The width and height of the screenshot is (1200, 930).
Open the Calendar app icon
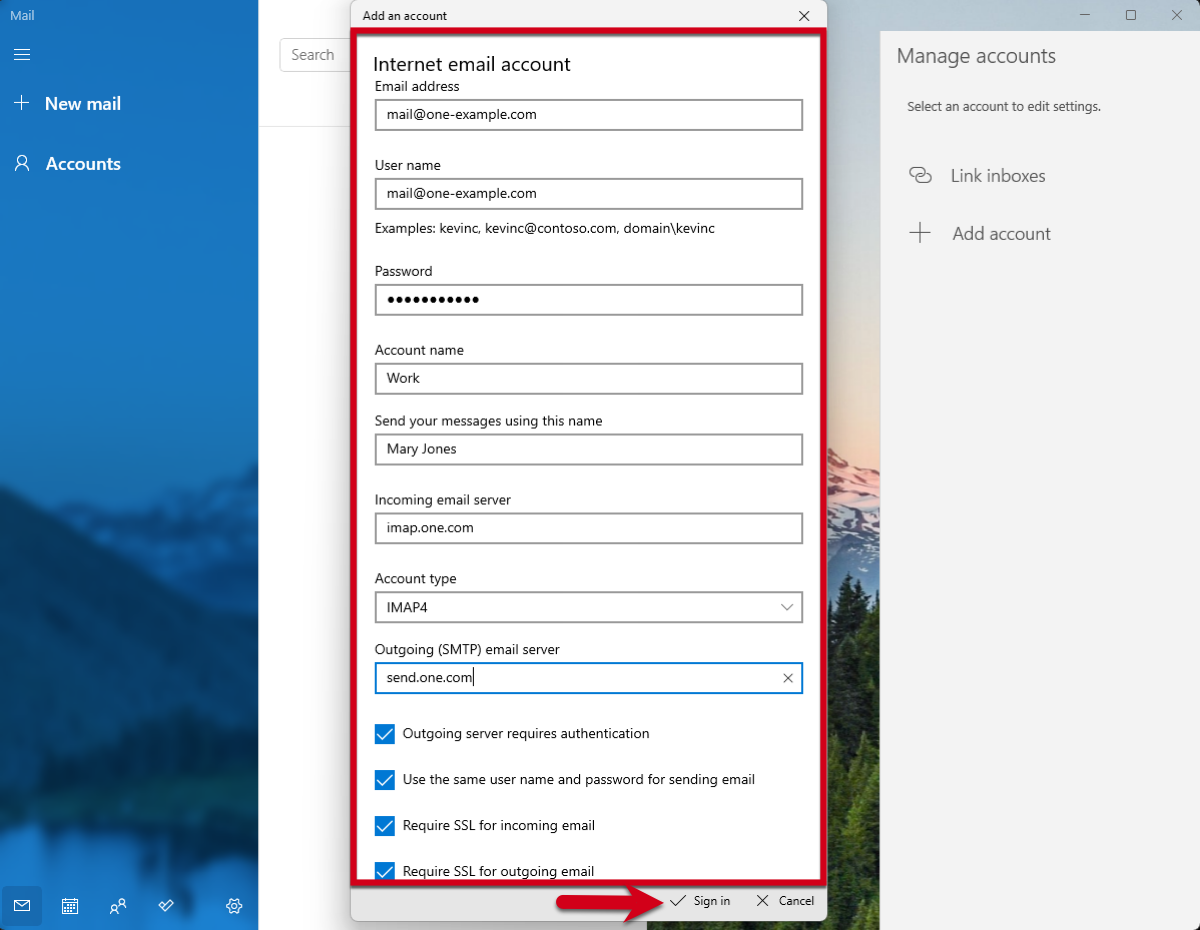click(70, 906)
